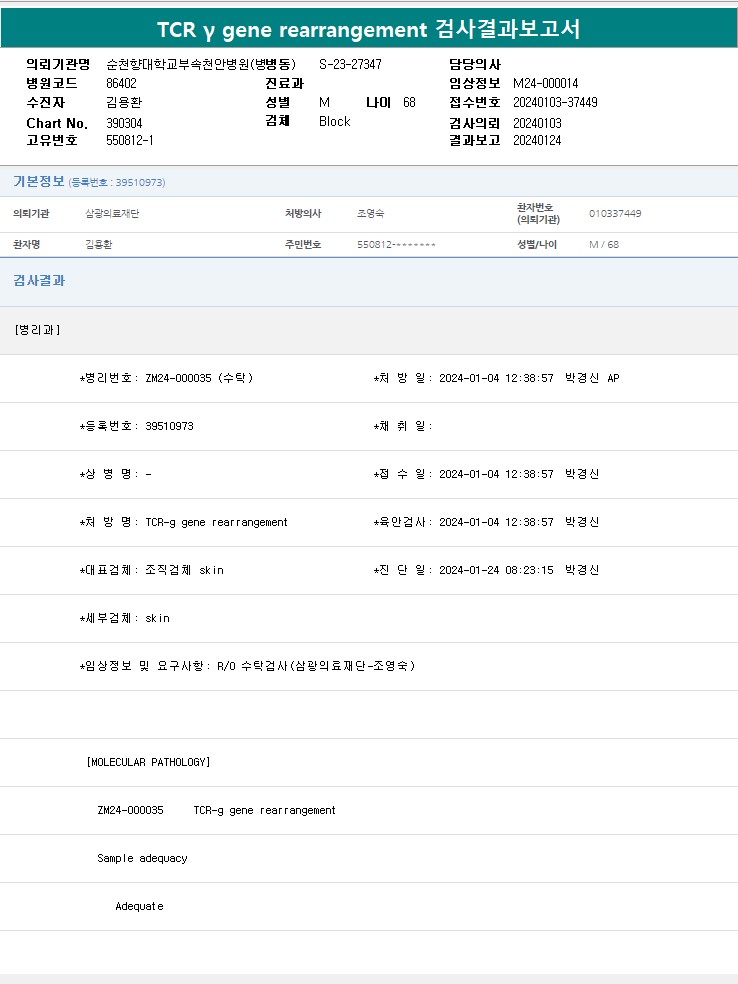Viewport: 738px width, 984px height.
Task: Click the 검사결과보고서 report title banner
Action: (368, 30)
